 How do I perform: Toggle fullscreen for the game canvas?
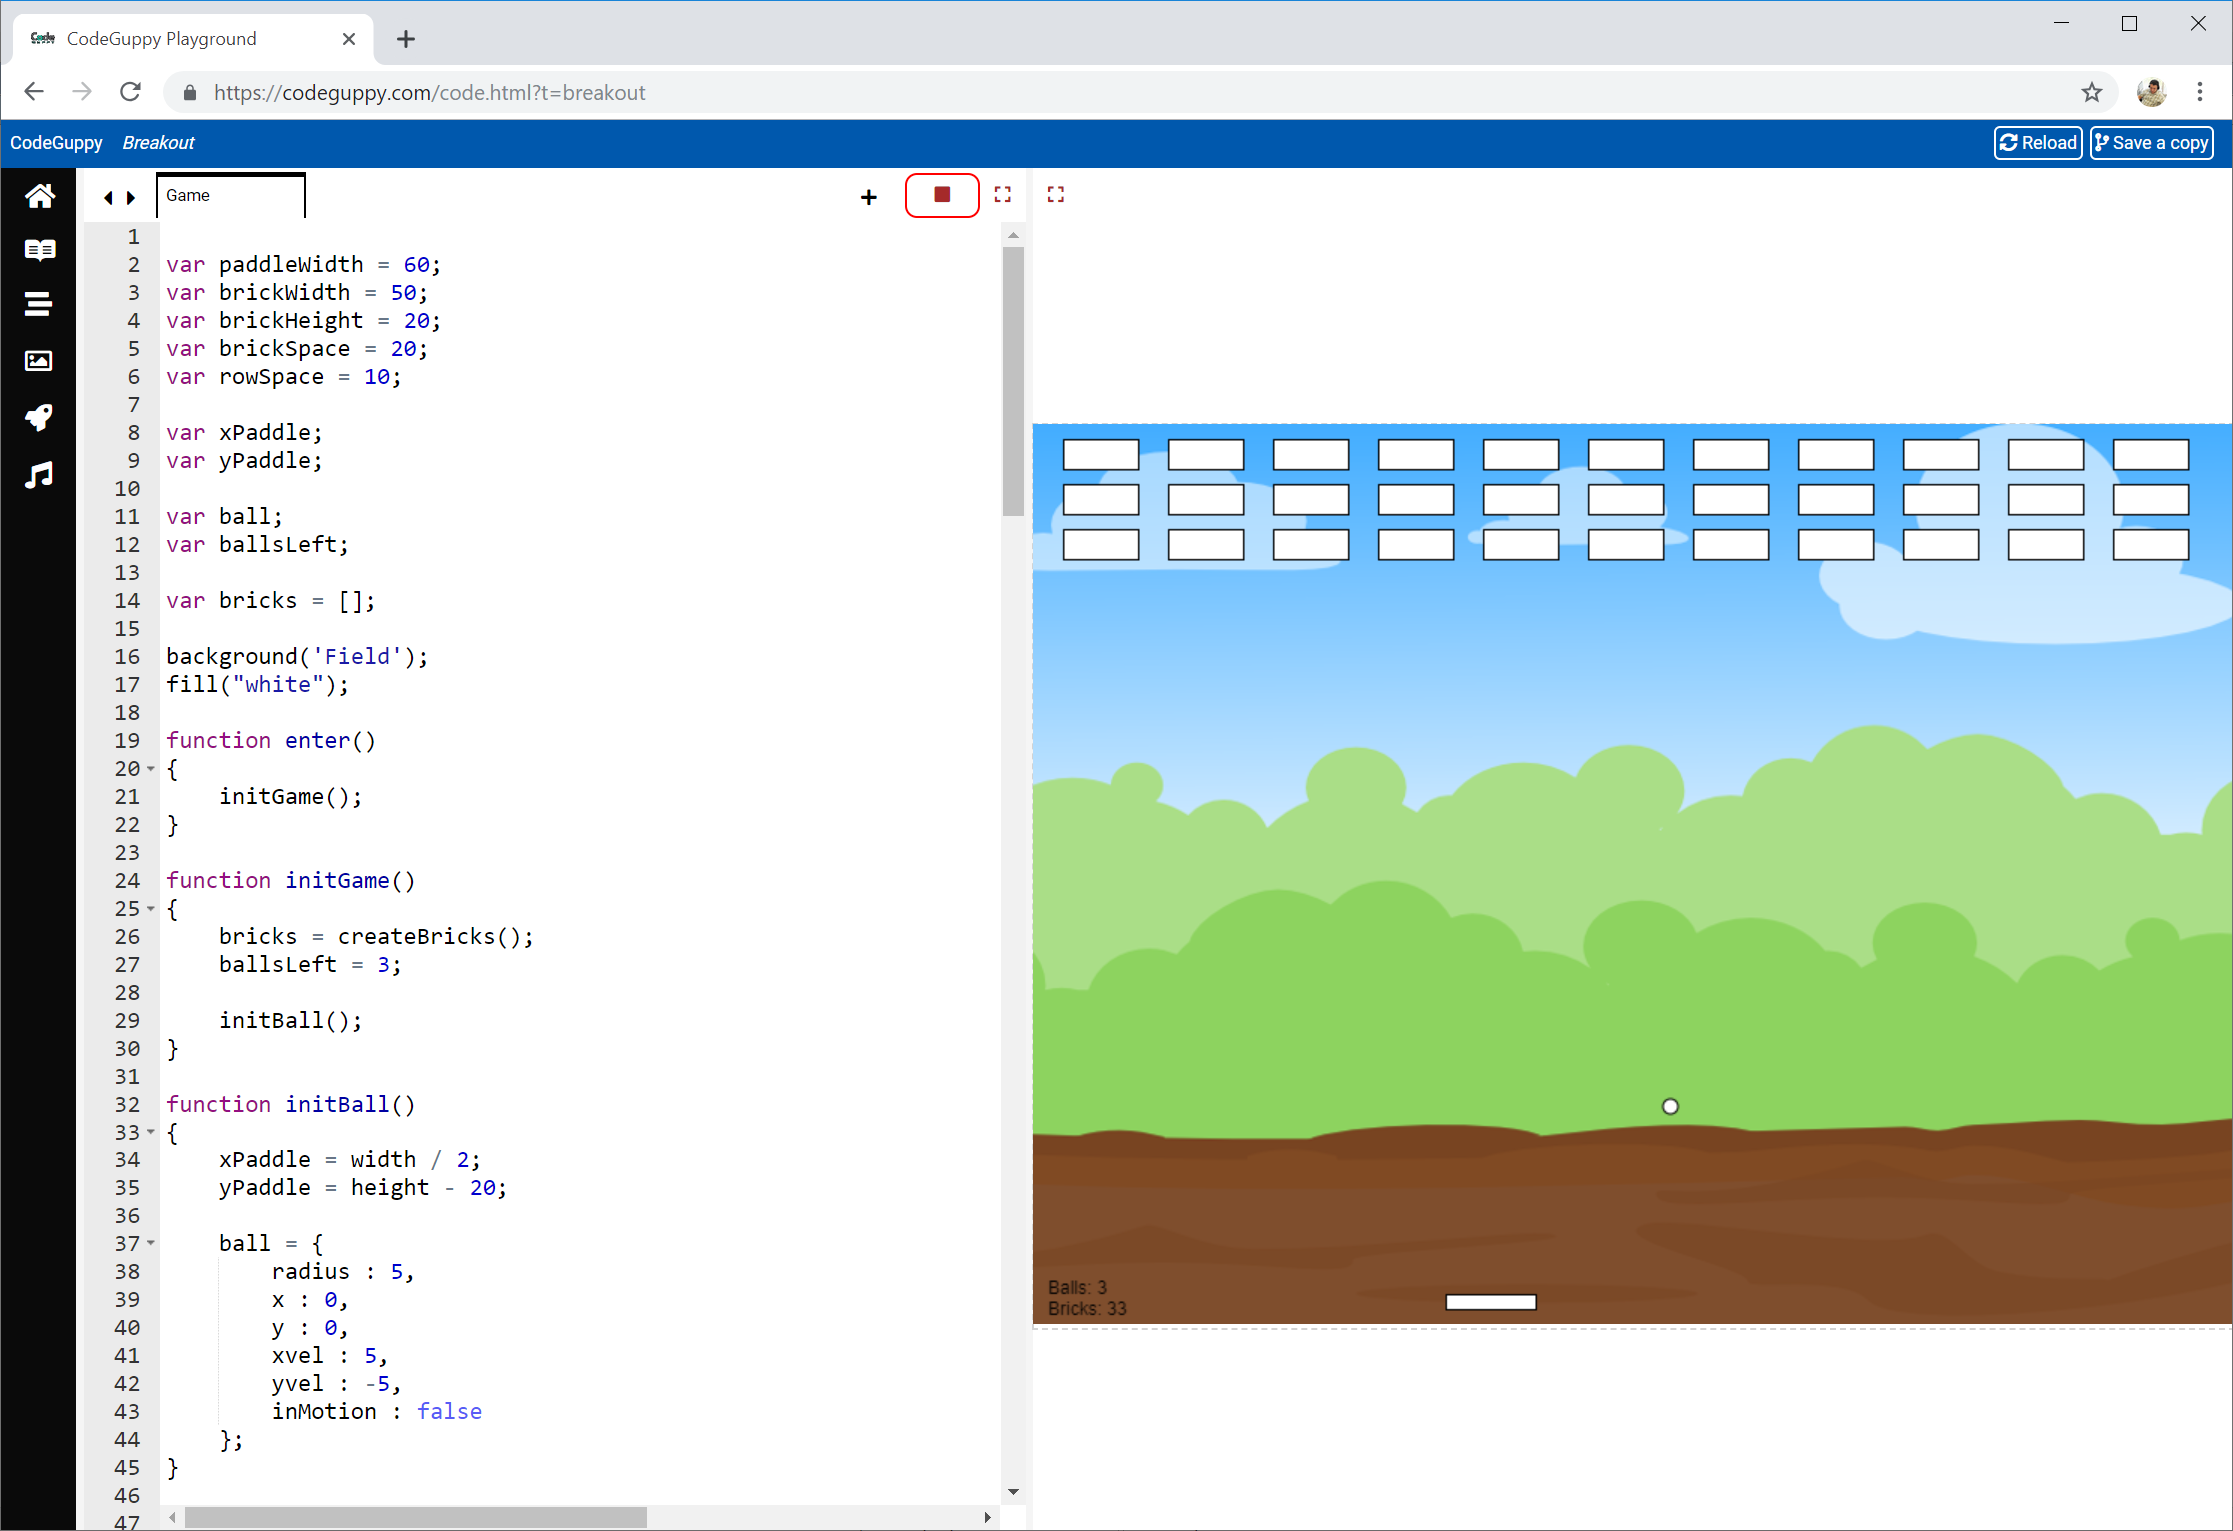click(x=1056, y=195)
